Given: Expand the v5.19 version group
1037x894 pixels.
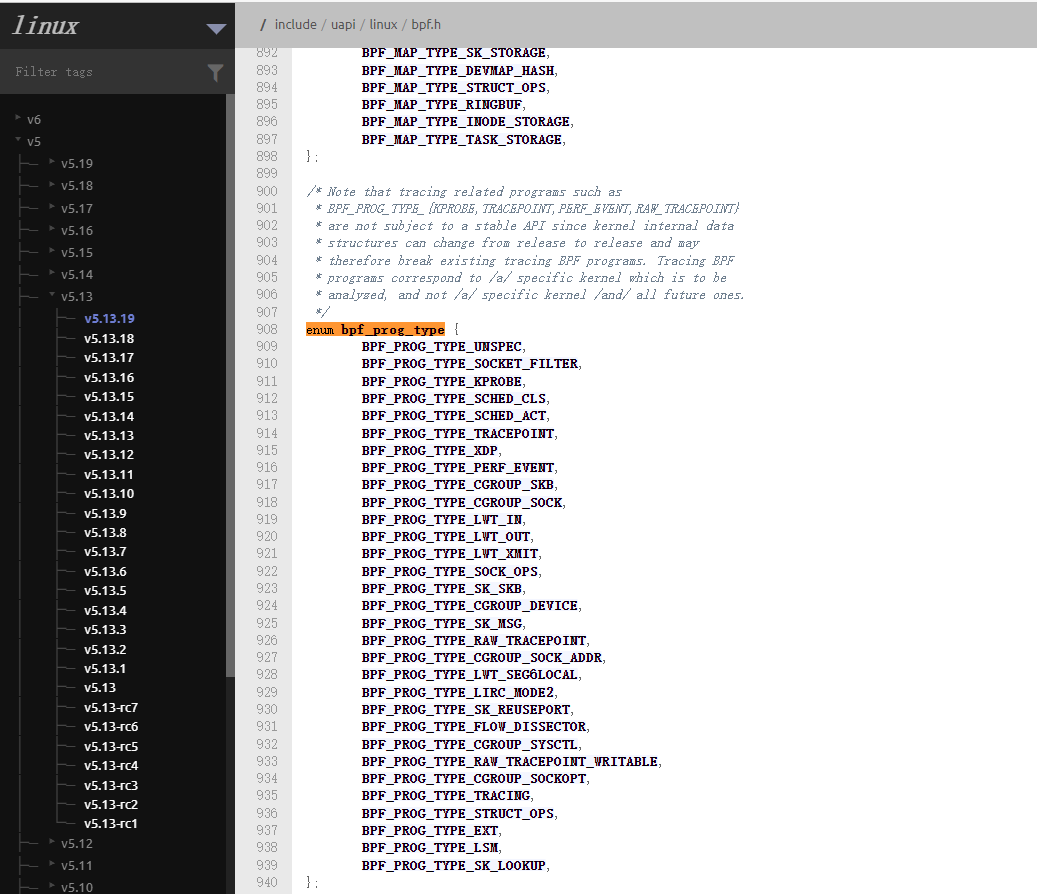Looking at the screenshot, I should click(x=52, y=161).
